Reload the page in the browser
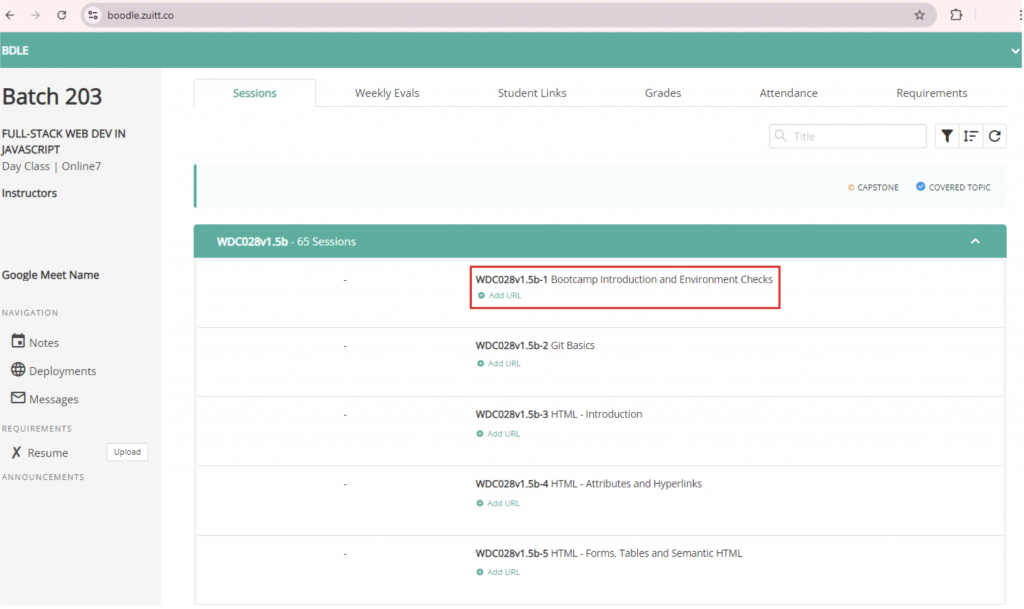Screen dimensions: 1024x609 (x=62, y=15)
